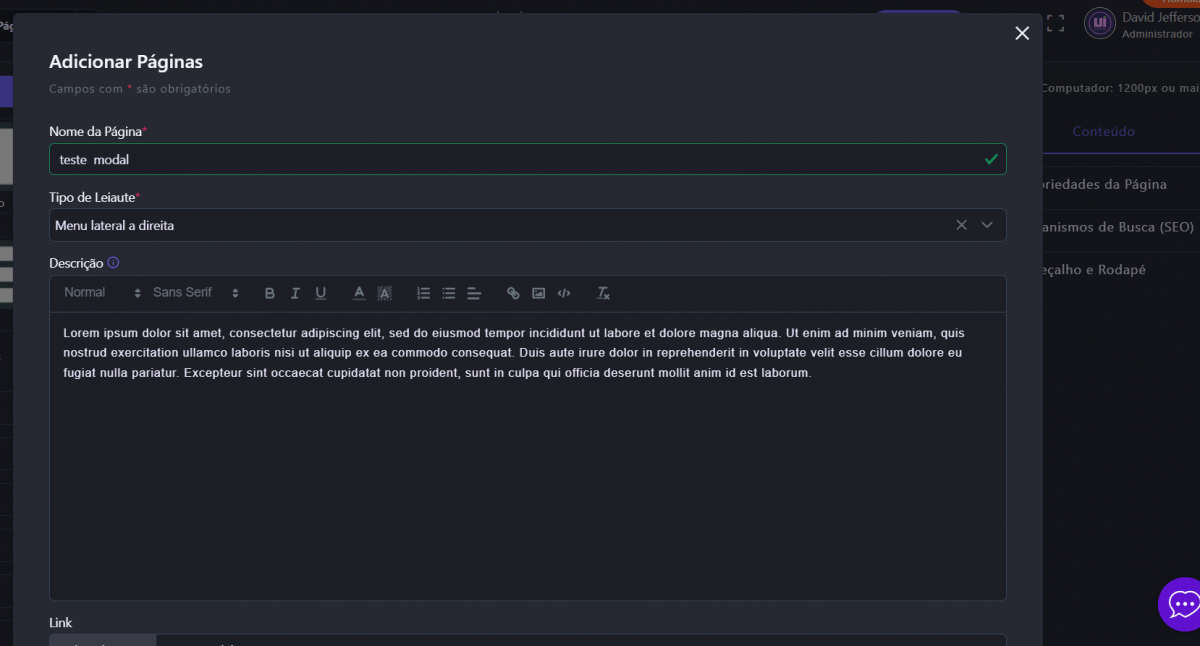Expand the Tipo de Leiaute dropdown
Screen dimensions: 1200x646
coord(987,225)
